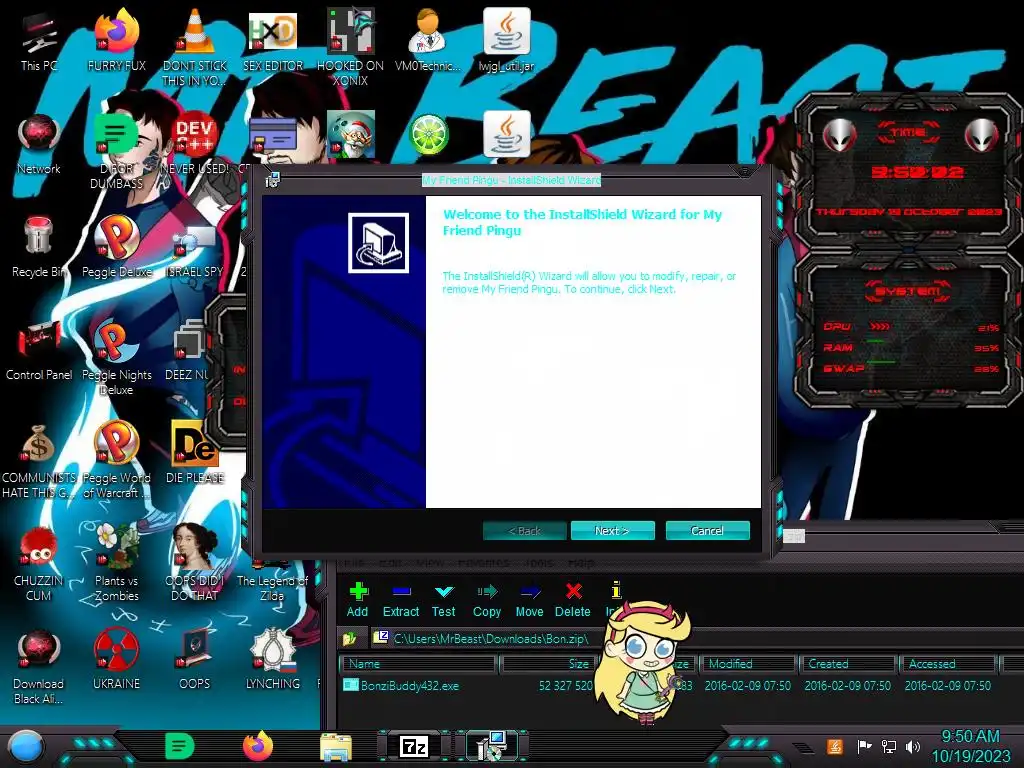Select the money bag game shortcut
1024x768 pixels.
pyautogui.click(x=39, y=460)
